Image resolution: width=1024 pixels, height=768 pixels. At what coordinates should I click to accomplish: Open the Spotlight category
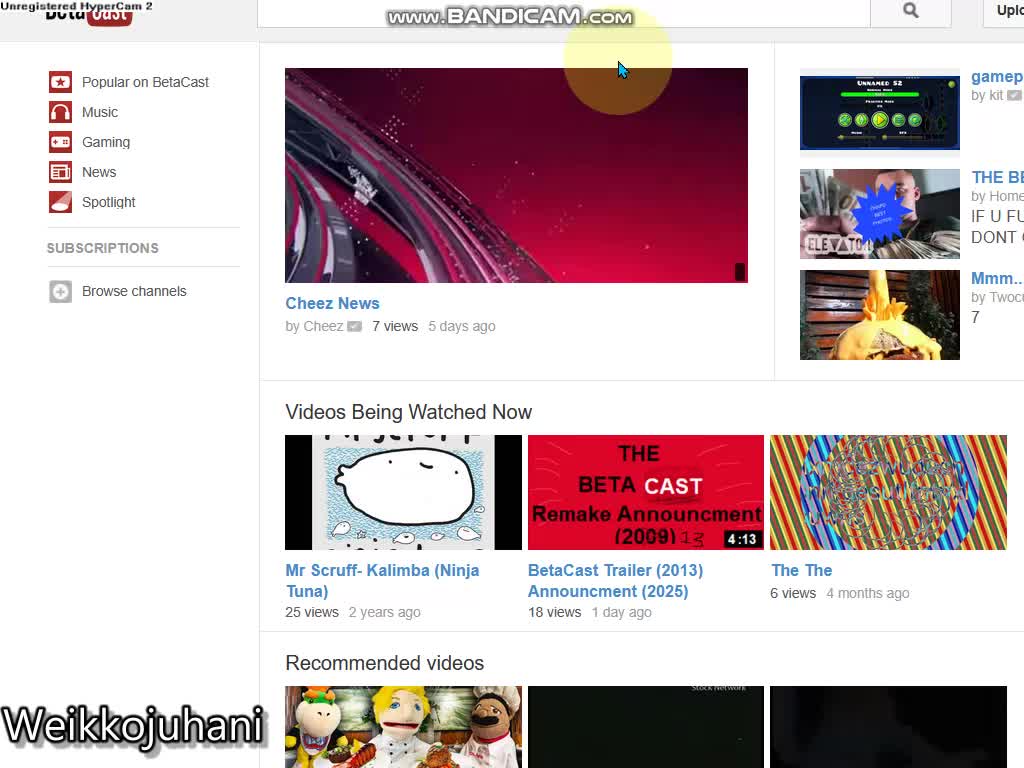[108, 202]
